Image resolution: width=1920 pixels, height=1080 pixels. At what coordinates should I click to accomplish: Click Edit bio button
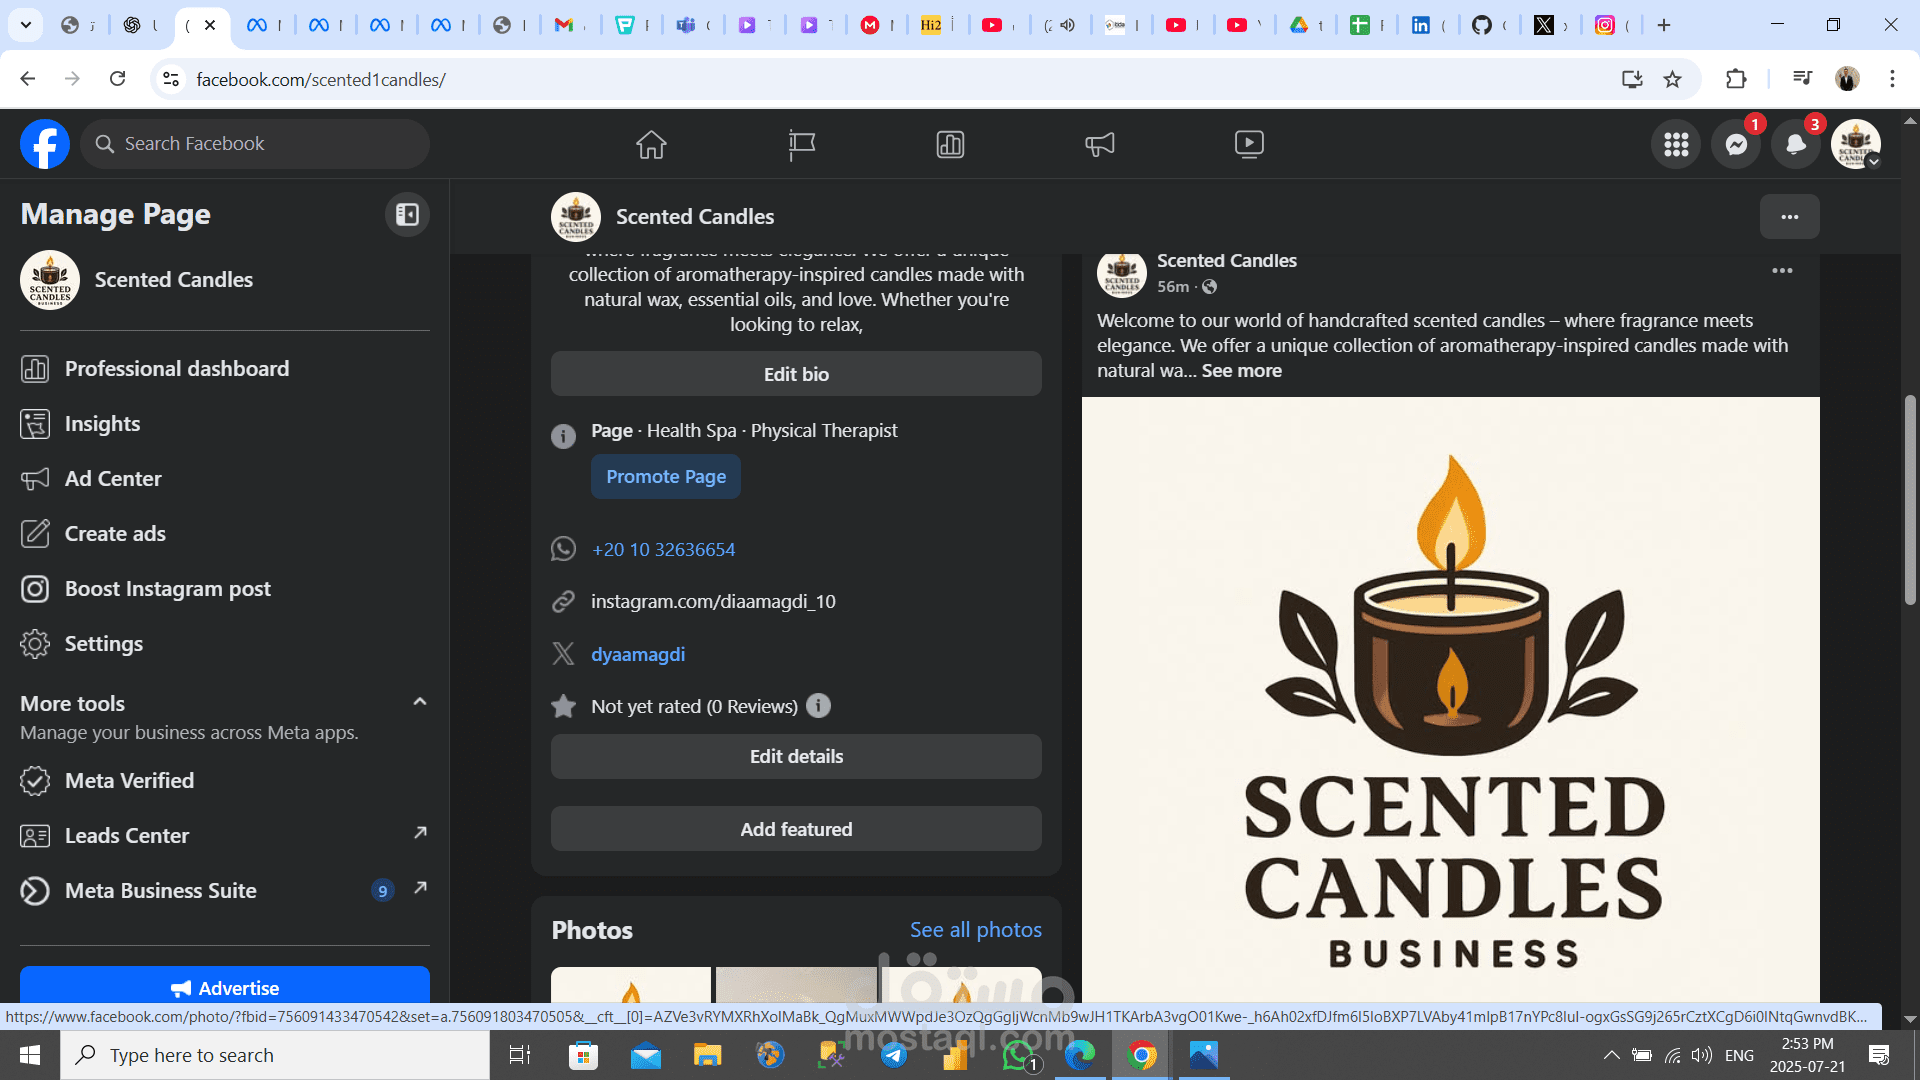pyautogui.click(x=796, y=374)
